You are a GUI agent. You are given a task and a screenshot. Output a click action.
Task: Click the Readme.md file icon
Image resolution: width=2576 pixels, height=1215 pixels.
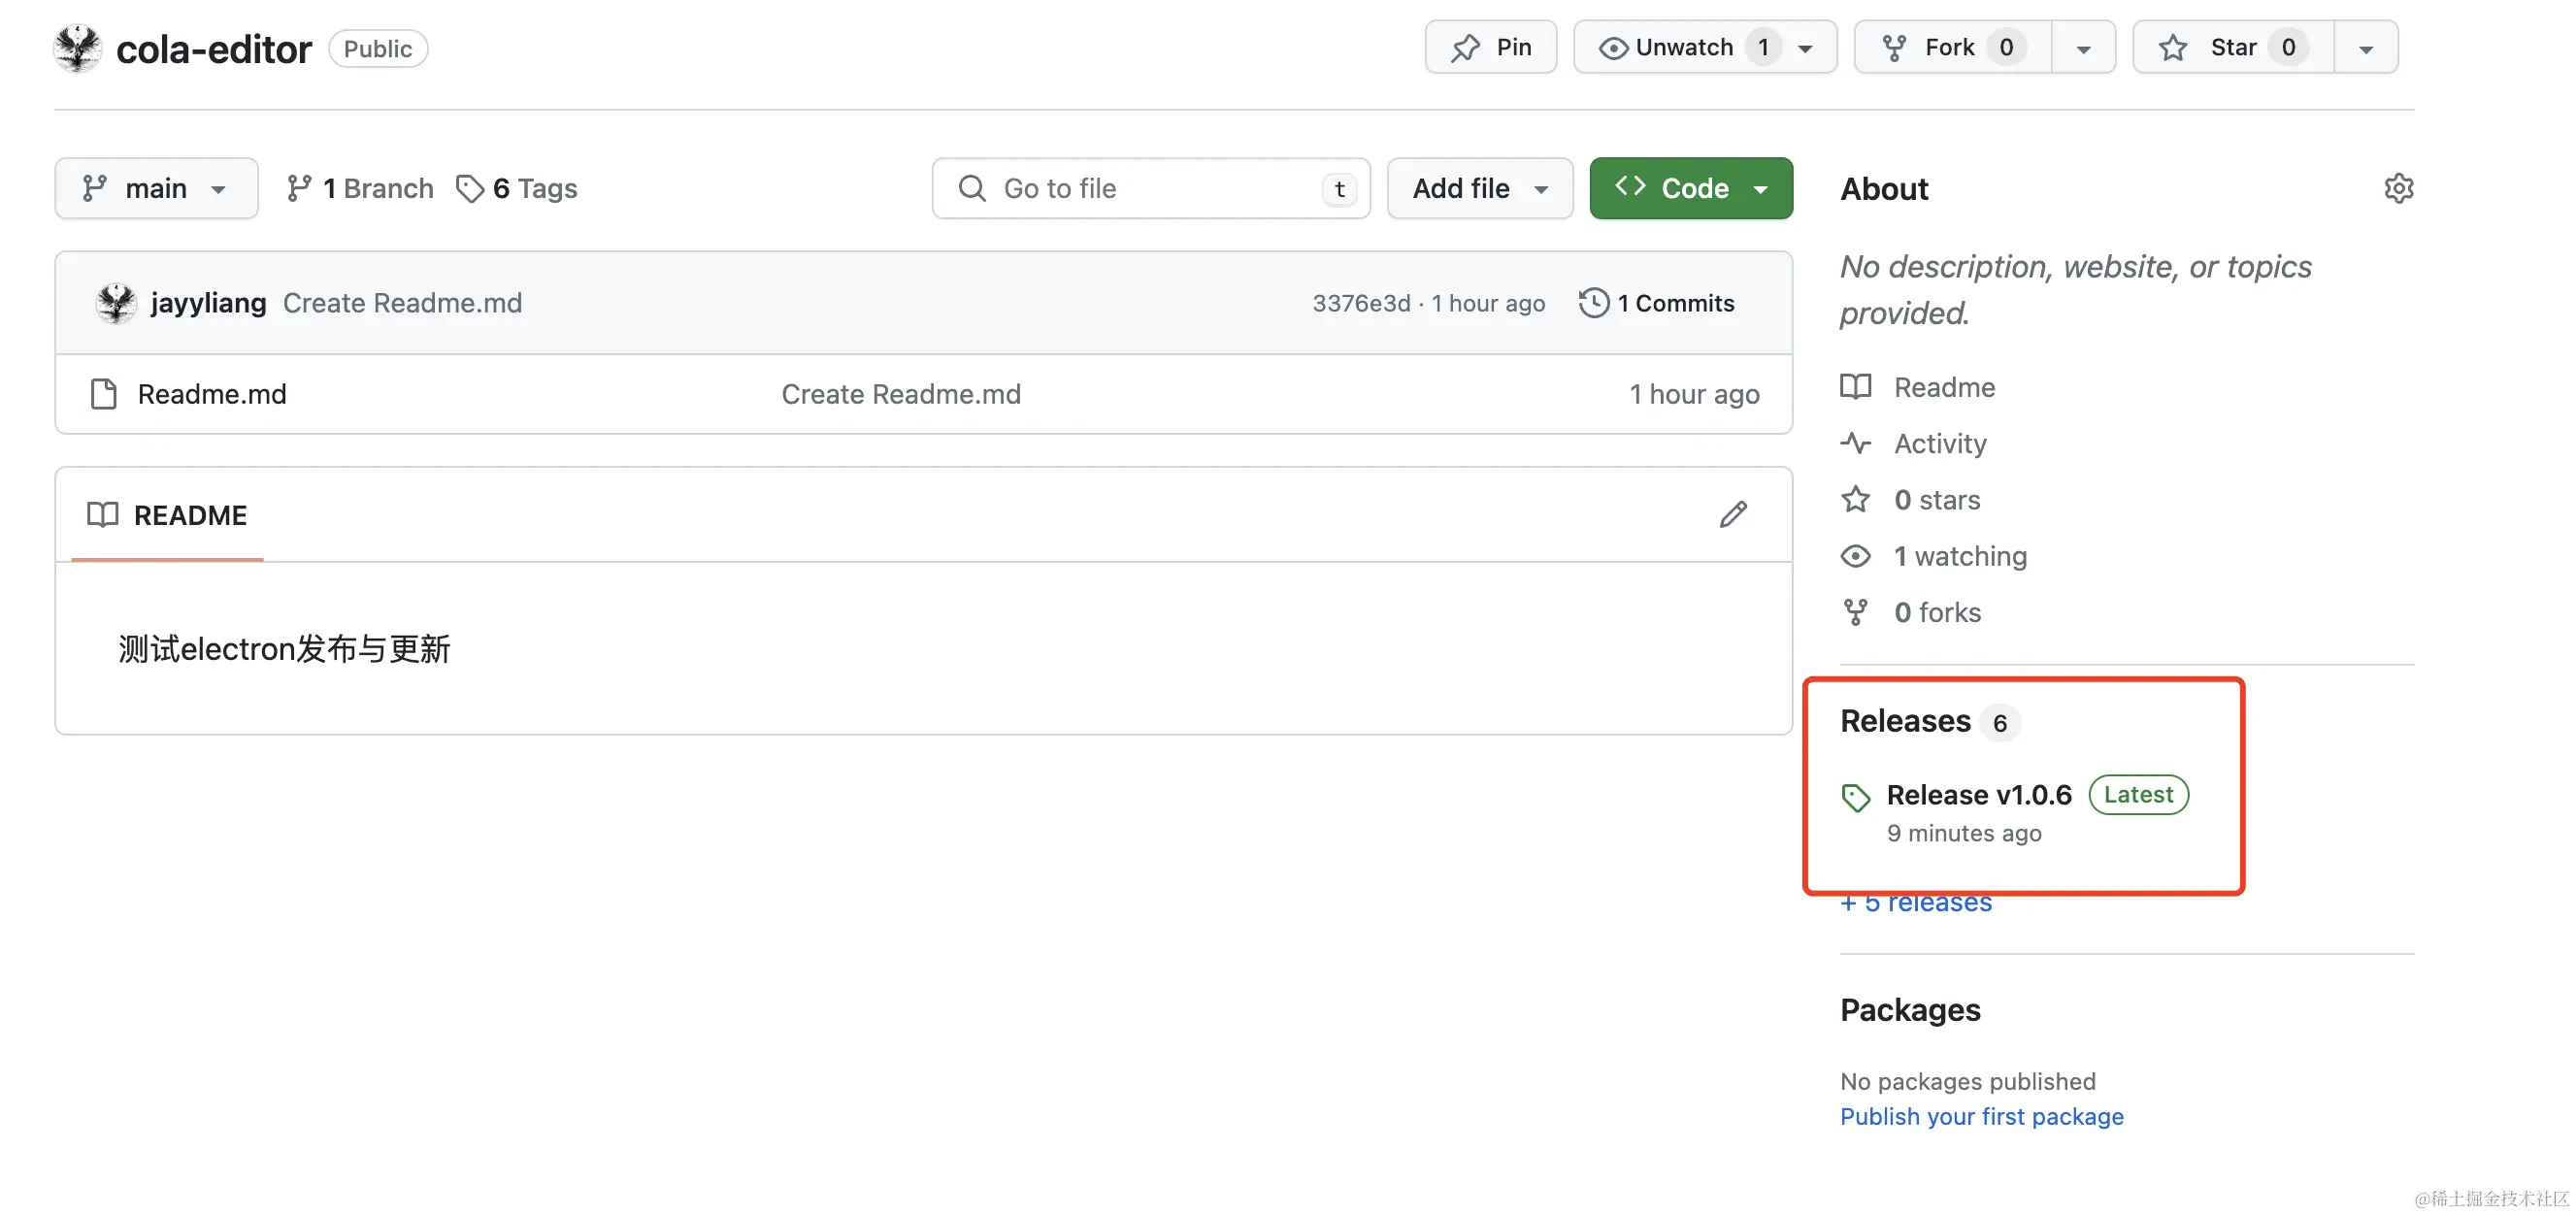tap(104, 394)
